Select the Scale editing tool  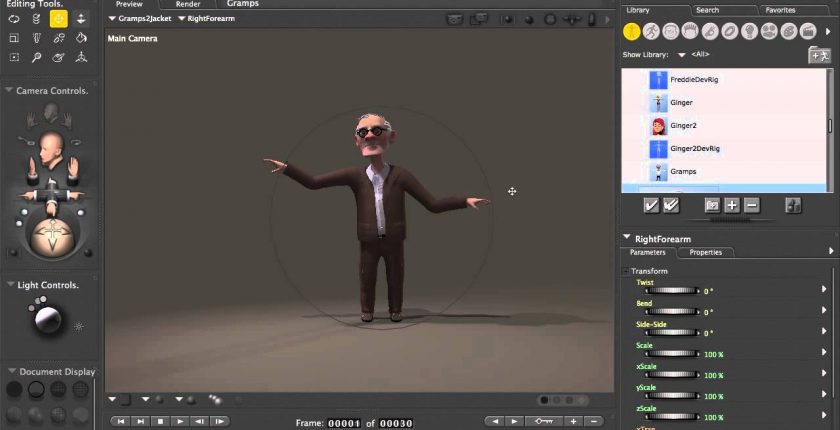14,37
